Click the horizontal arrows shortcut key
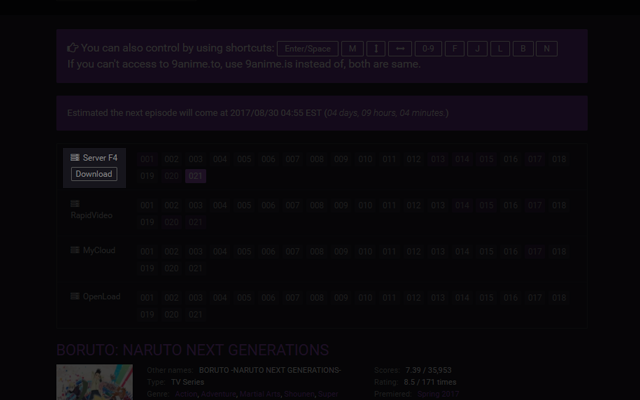Image resolution: width=640 pixels, height=400 pixels. click(400, 49)
